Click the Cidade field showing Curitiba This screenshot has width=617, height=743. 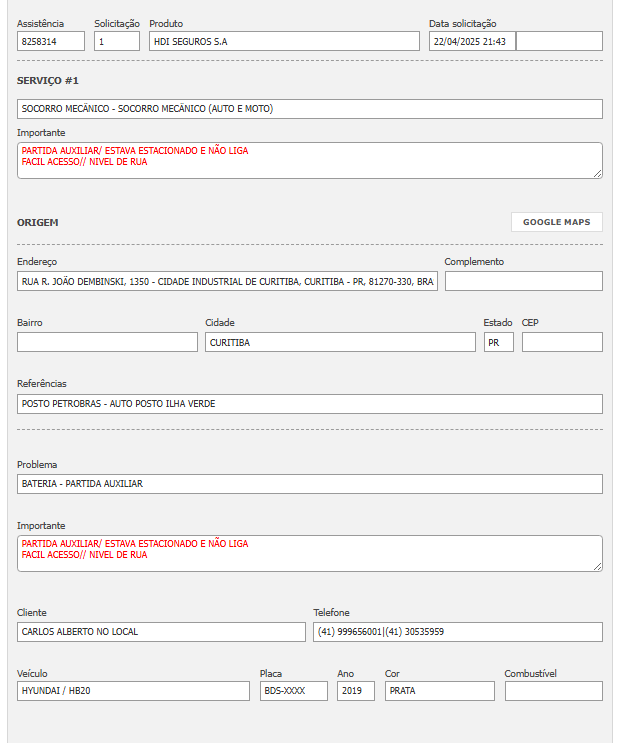coord(340,342)
